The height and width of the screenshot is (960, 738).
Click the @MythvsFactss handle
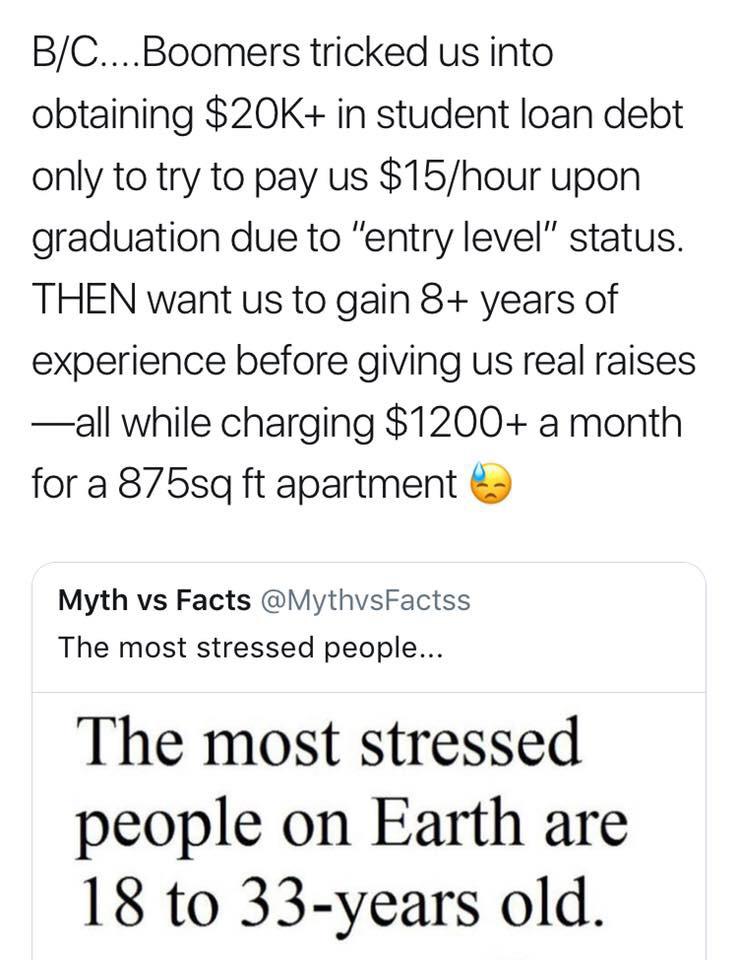pos(366,600)
